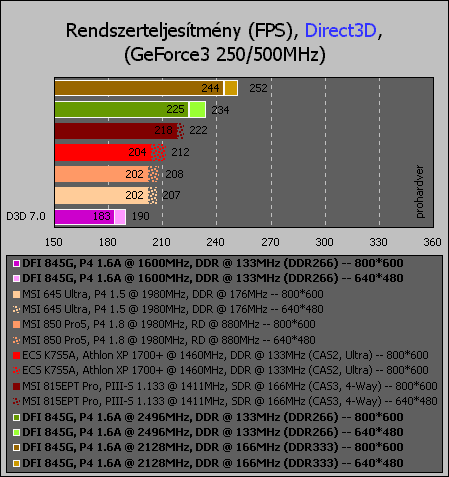The height and width of the screenshot is (477, 449).
Task: Click the 330 tick label on the x-axis
Action: [x=378, y=242]
